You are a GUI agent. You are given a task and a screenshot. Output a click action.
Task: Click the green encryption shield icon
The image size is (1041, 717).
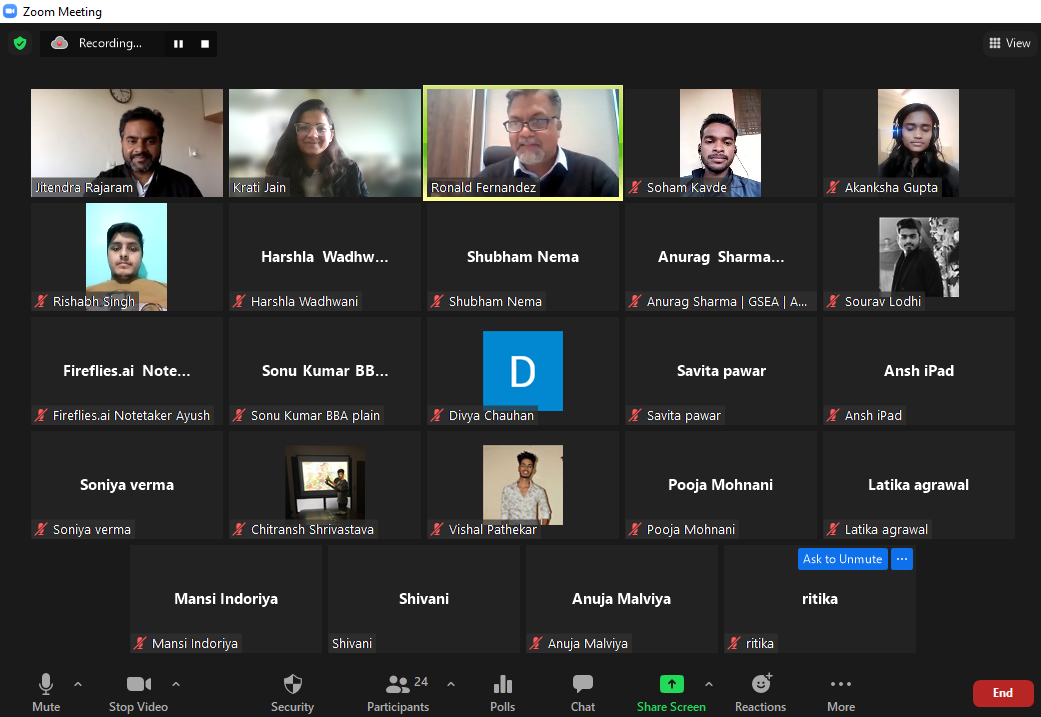point(19,43)
